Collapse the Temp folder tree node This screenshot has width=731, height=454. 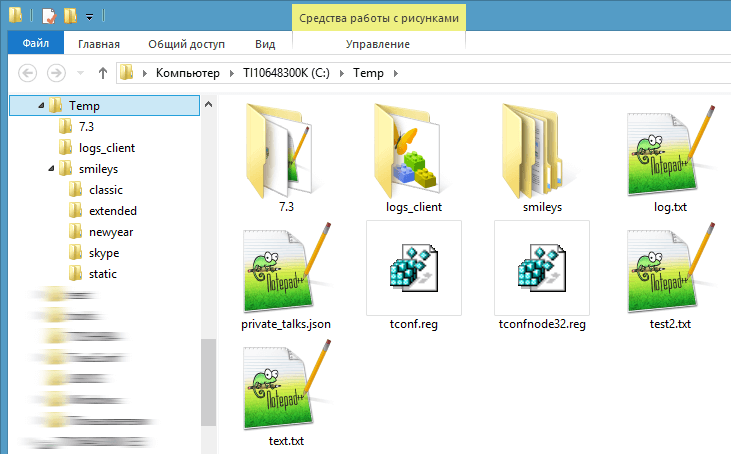[41, 105]
